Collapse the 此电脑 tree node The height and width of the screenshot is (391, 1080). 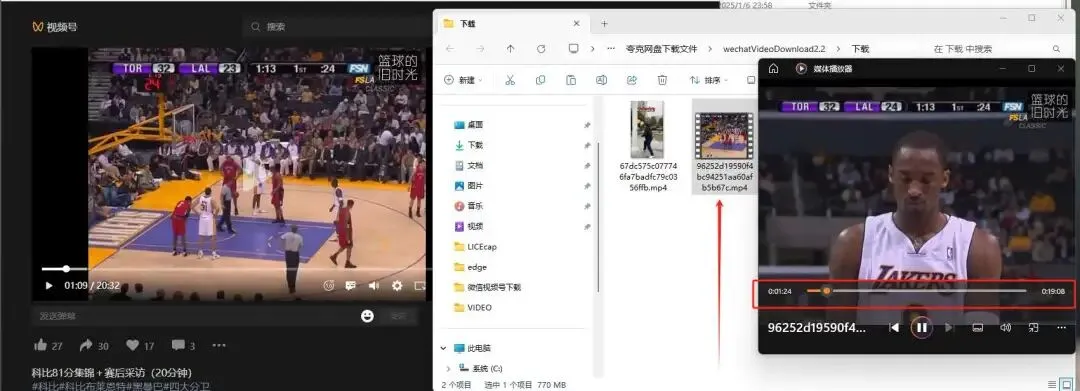(444, 348)
